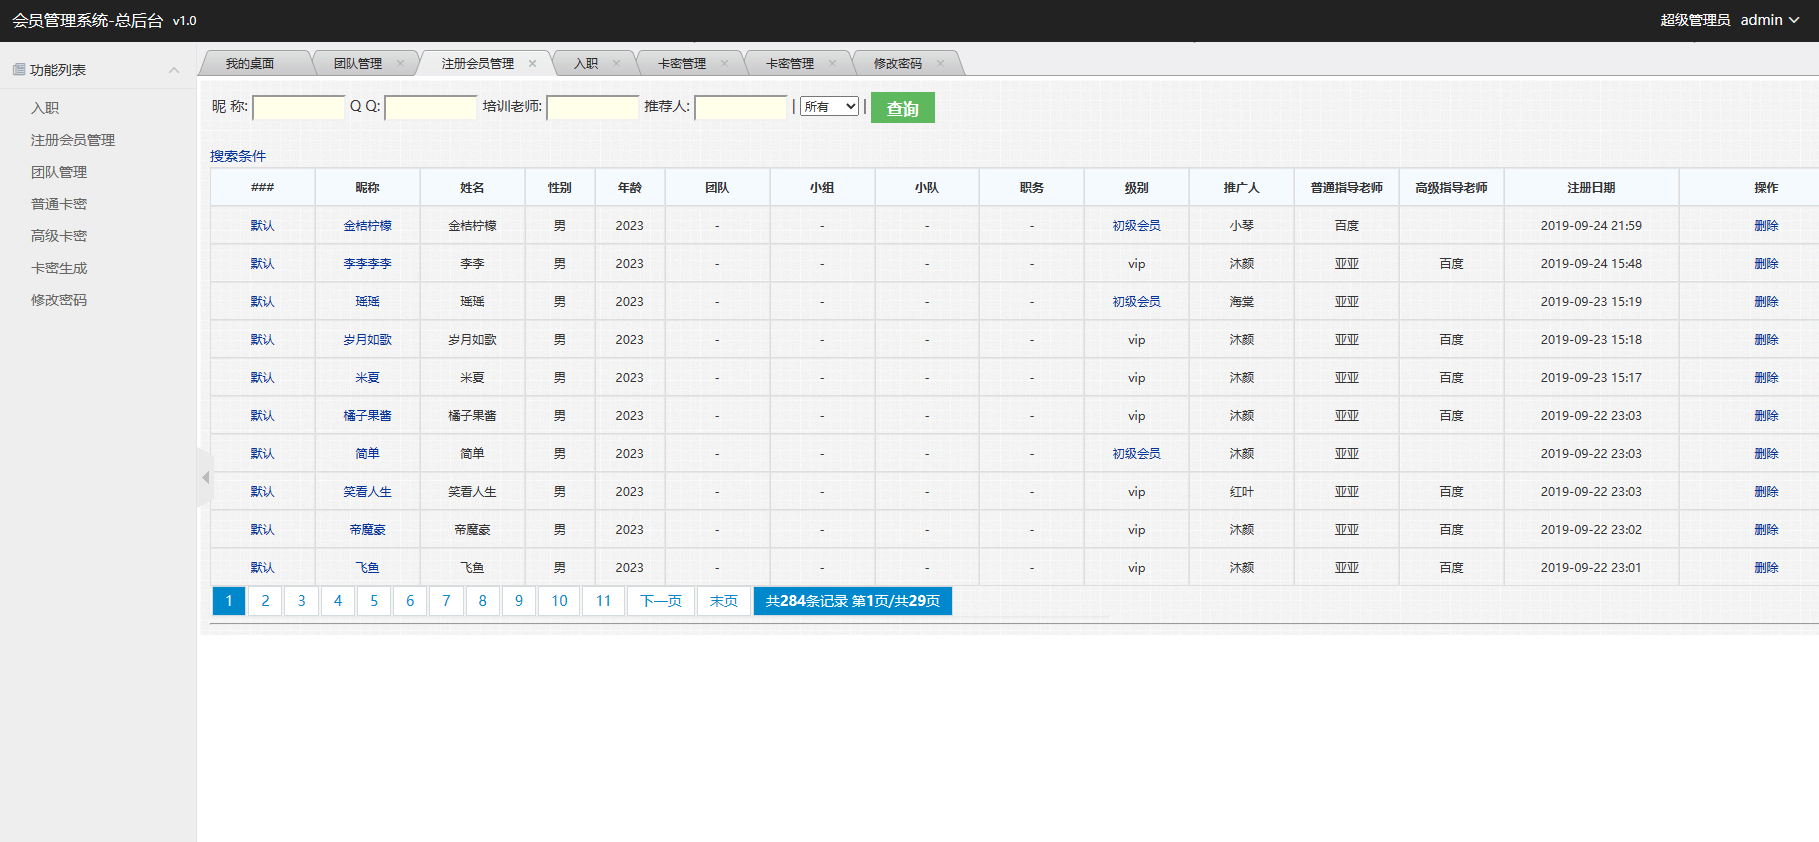
Task: Click the current page 1 button
Action: [x=229, y=601]
